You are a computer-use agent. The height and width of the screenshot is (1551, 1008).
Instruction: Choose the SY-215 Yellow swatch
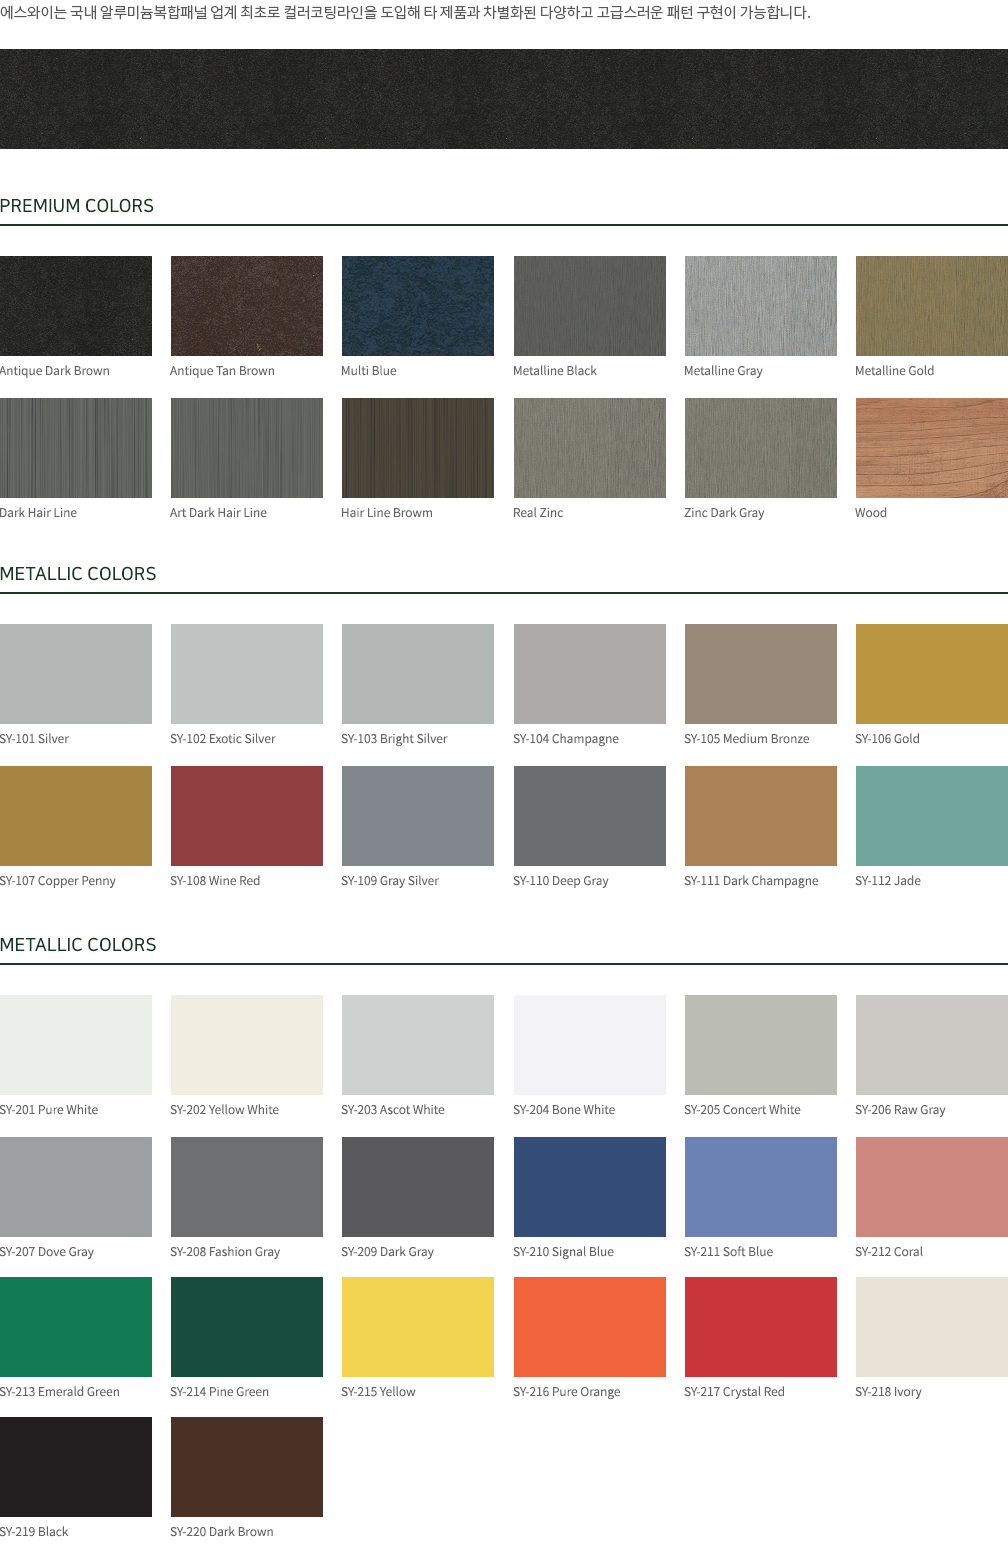click(418, 1327)
